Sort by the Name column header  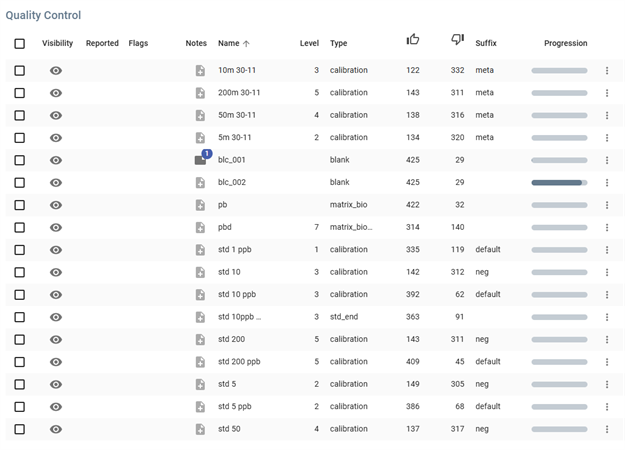(229, 44)
